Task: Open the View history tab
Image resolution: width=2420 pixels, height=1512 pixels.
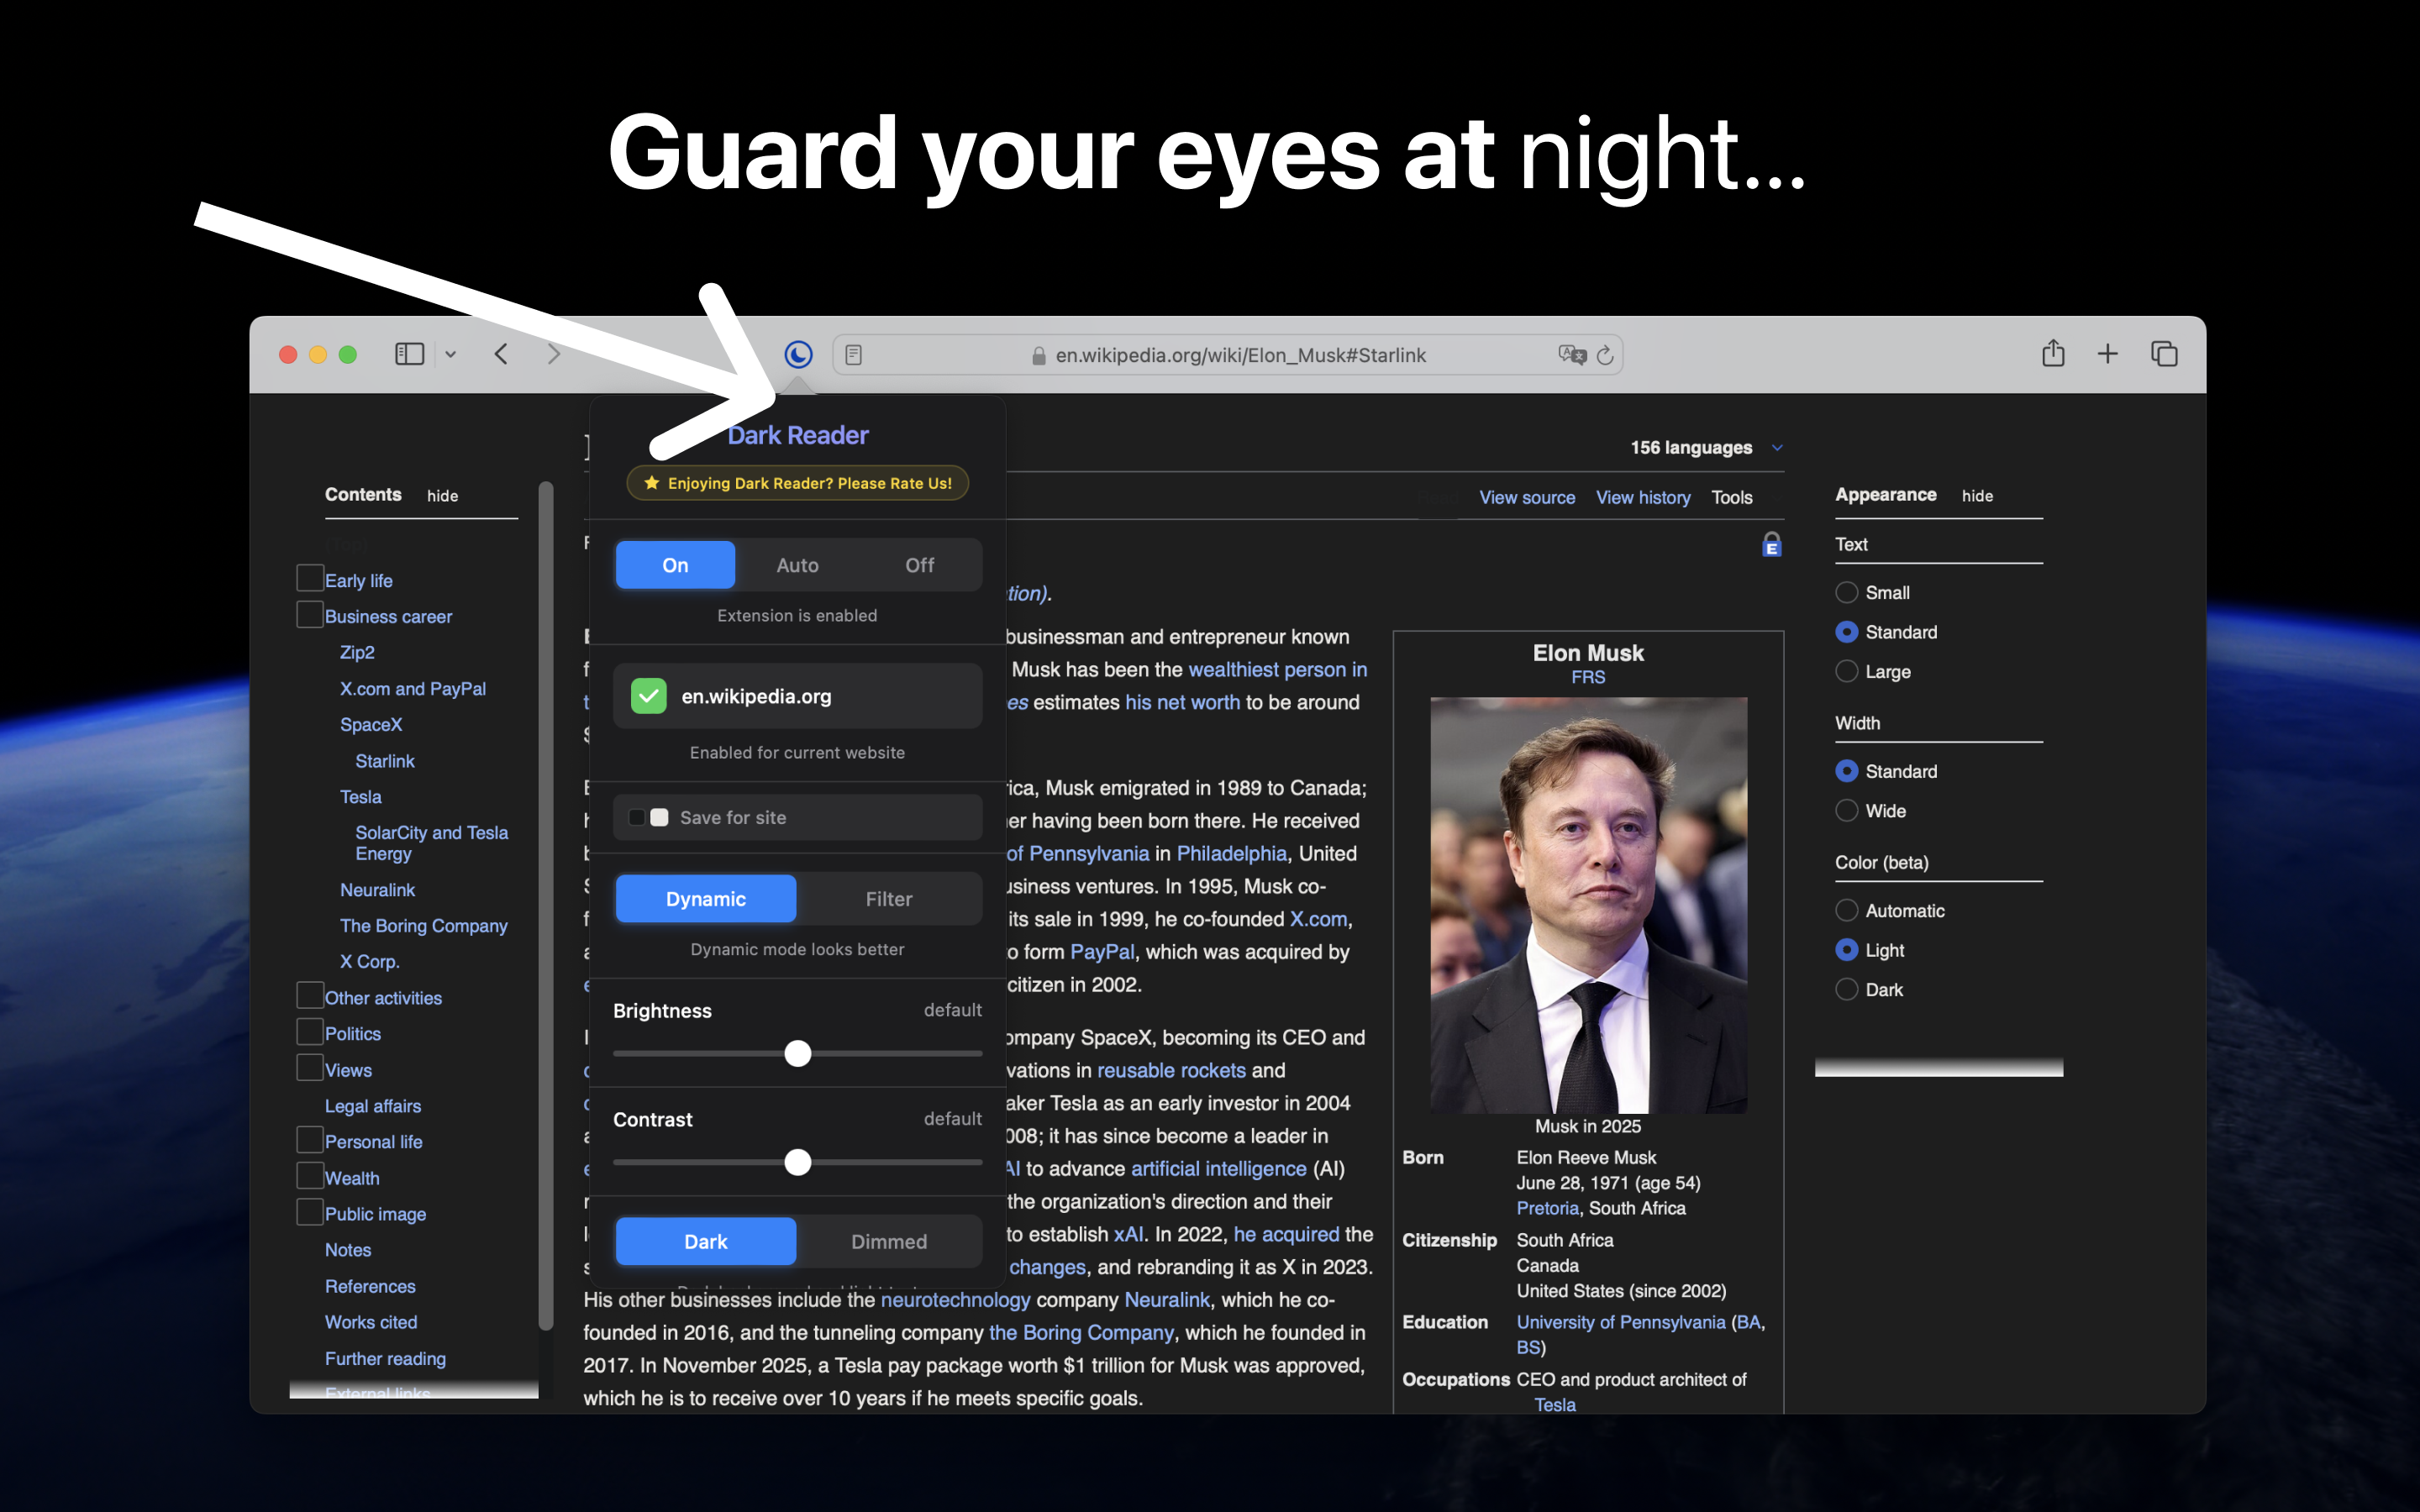Action: [x=1643, y=497]
